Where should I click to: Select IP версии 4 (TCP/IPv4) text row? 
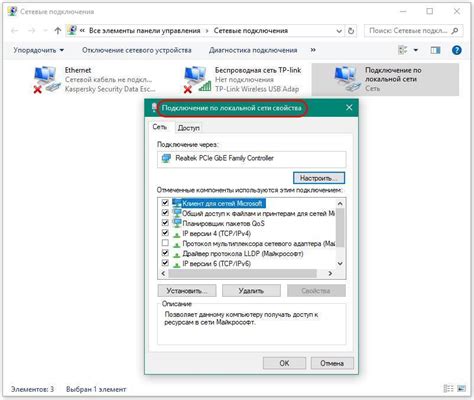pyautogui.click(x=217, y=234)
